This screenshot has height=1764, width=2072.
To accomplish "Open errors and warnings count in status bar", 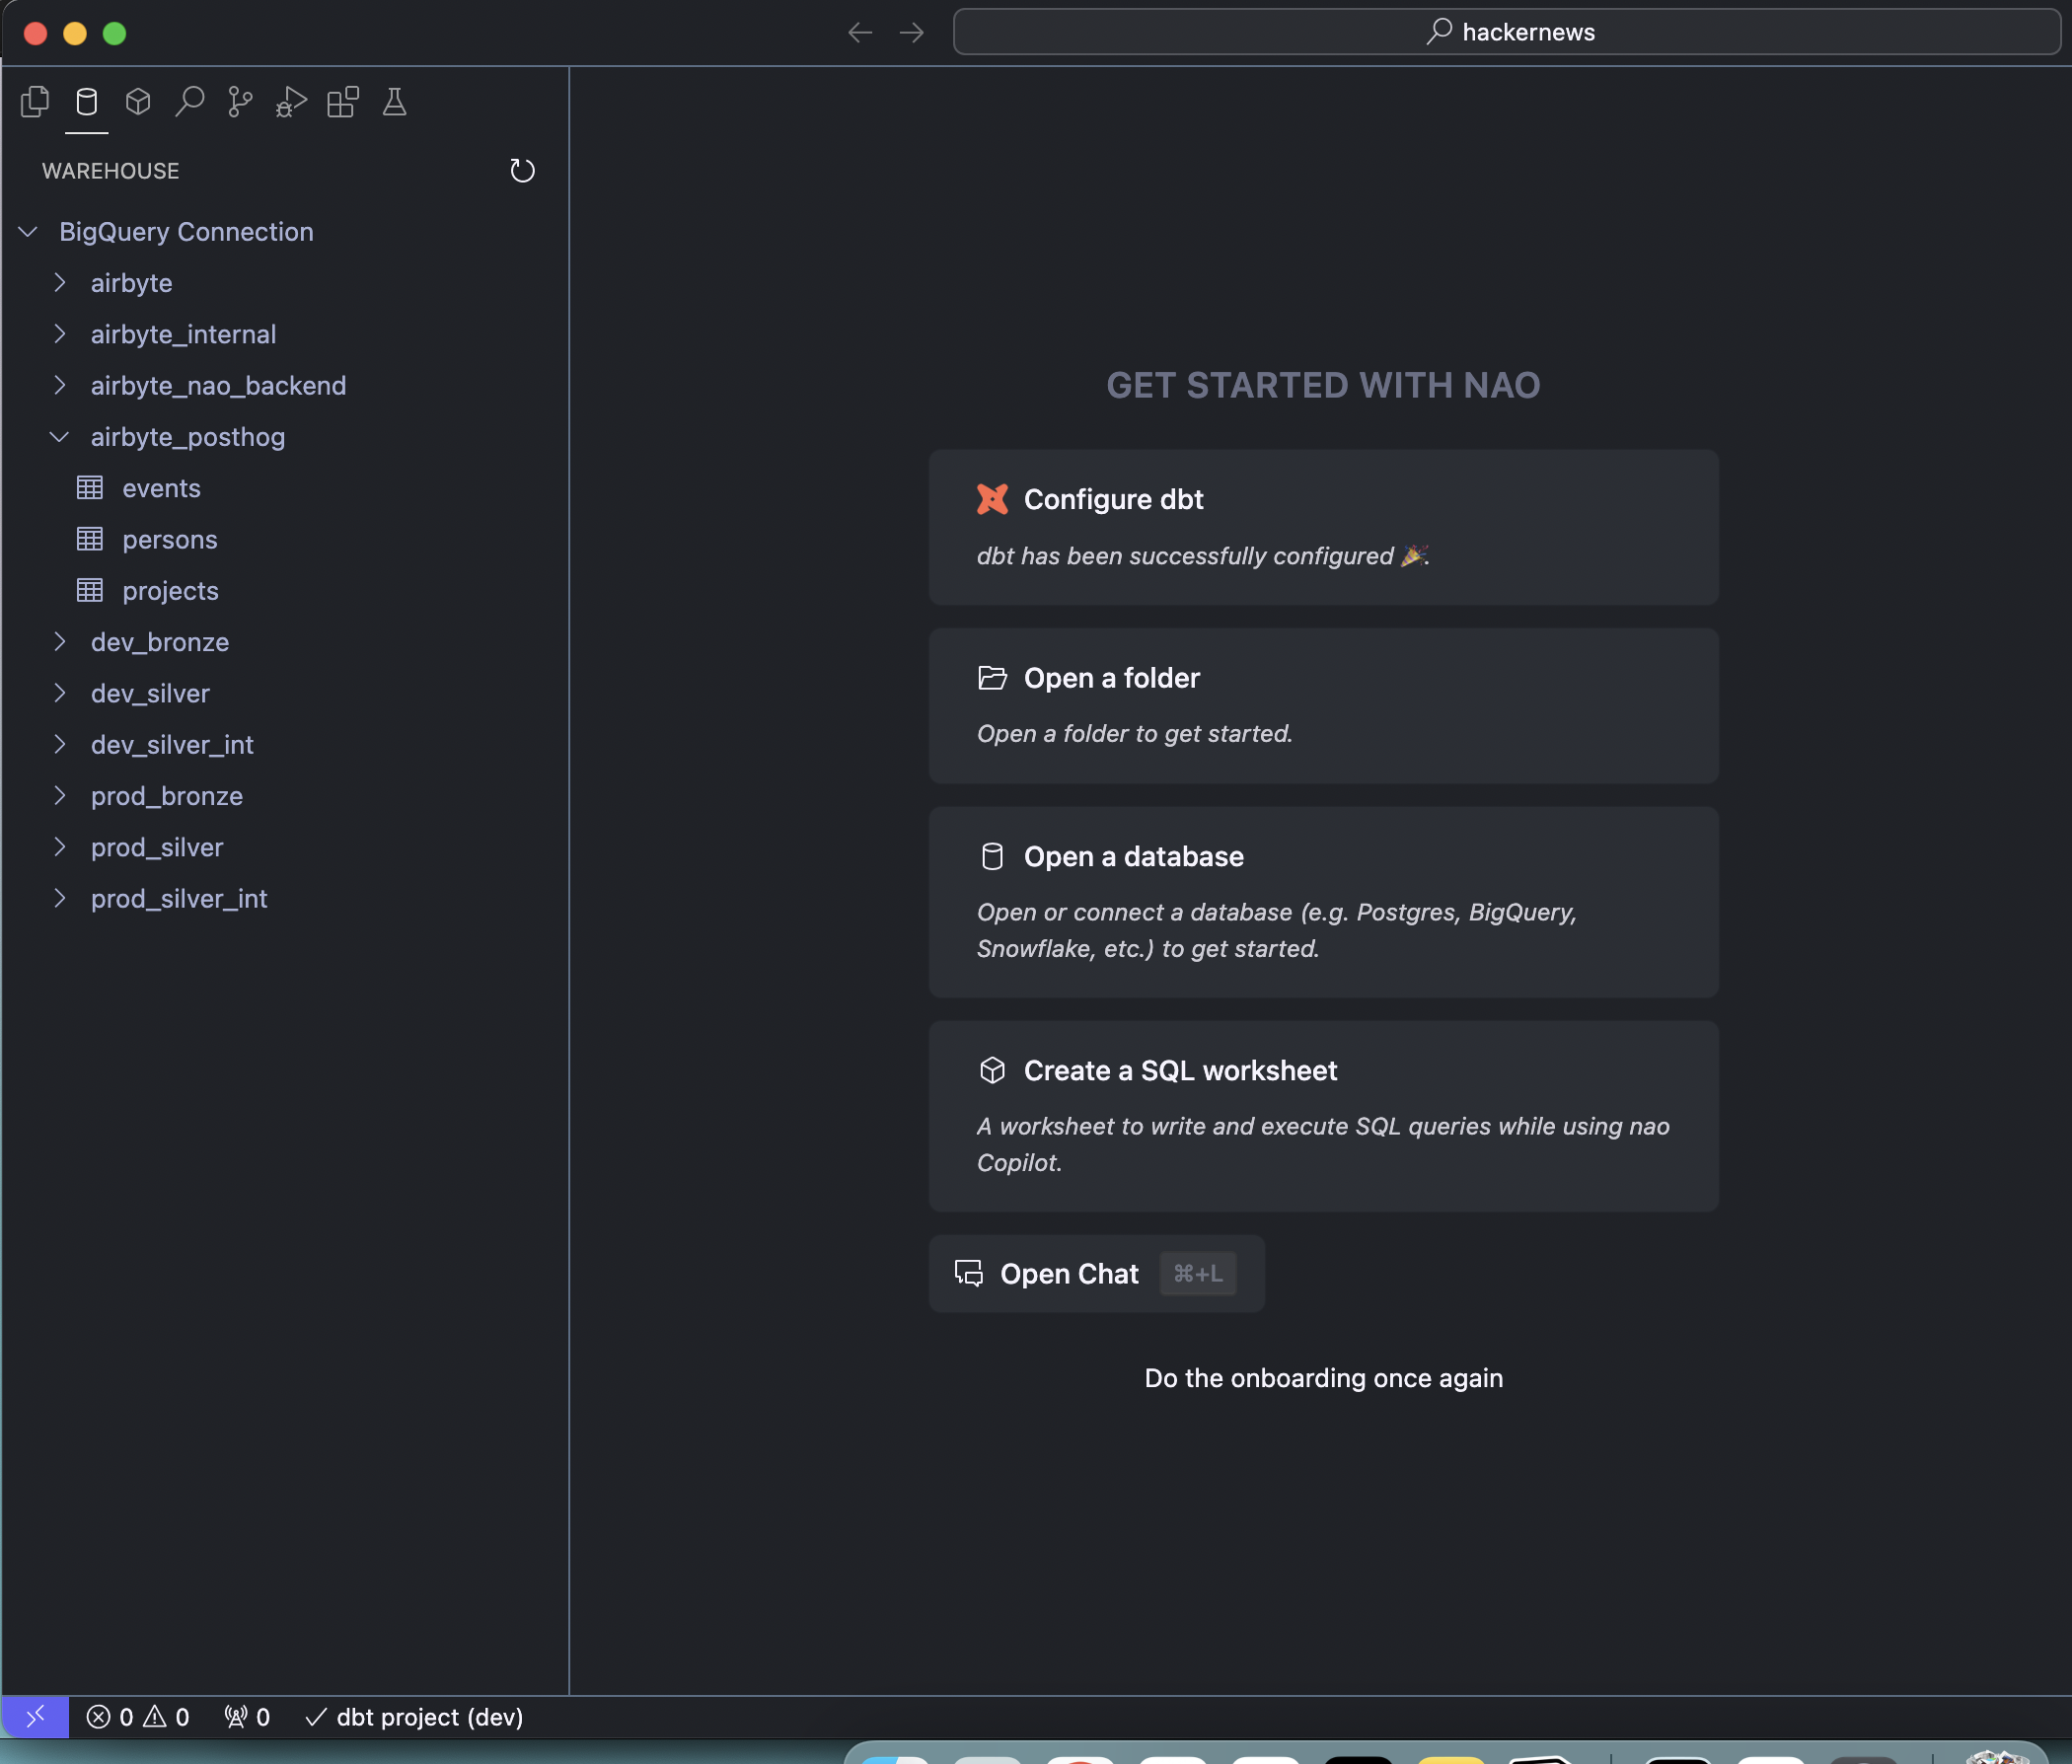I will [138, 1717].
